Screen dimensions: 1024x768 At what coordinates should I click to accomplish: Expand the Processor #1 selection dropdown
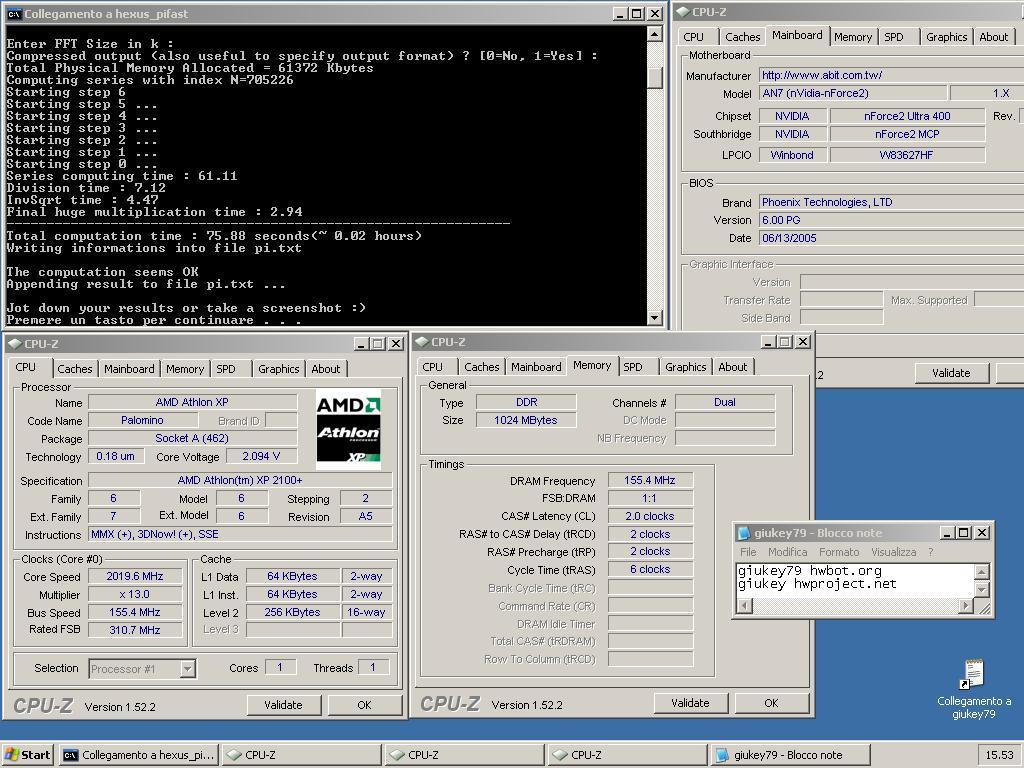(x=187, y=669)
